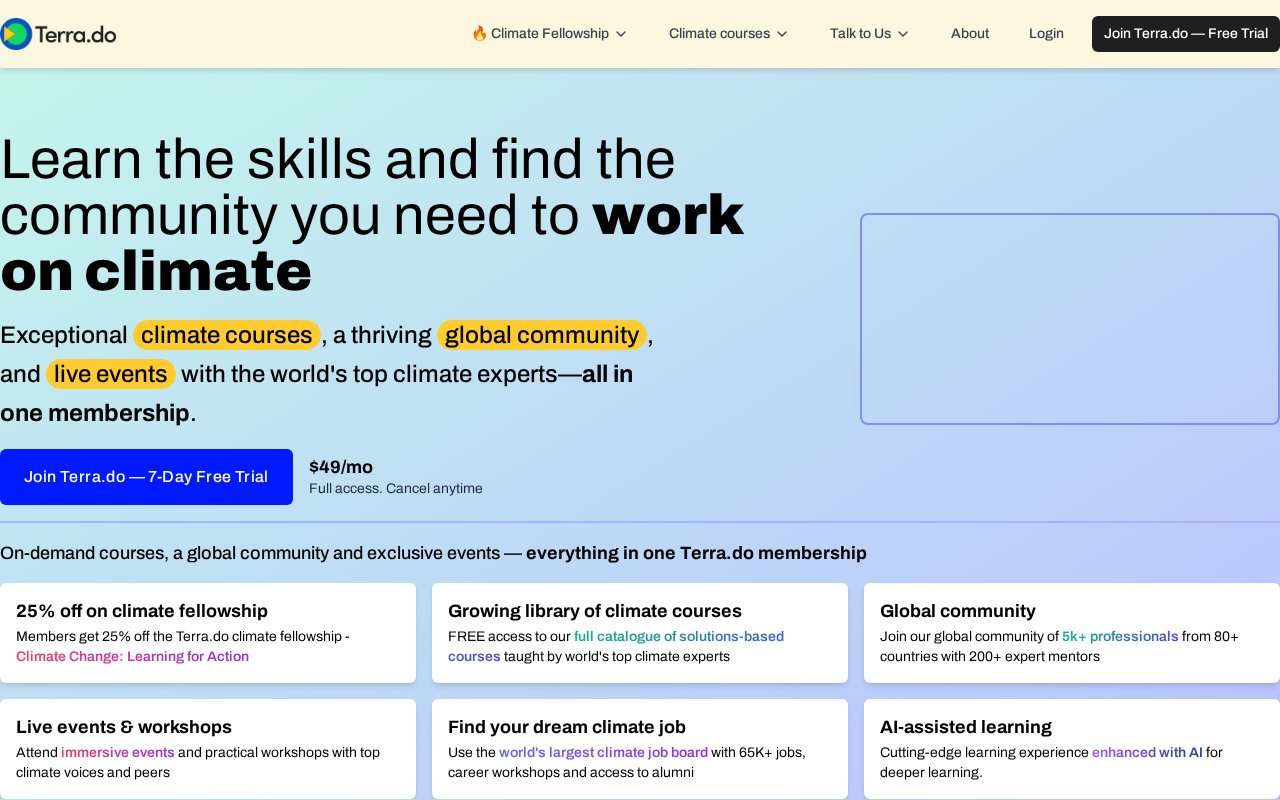This screenshot has height=800, width=1280.
Task: Click the highlighted climate courses phrase
Action: point(227,335)
